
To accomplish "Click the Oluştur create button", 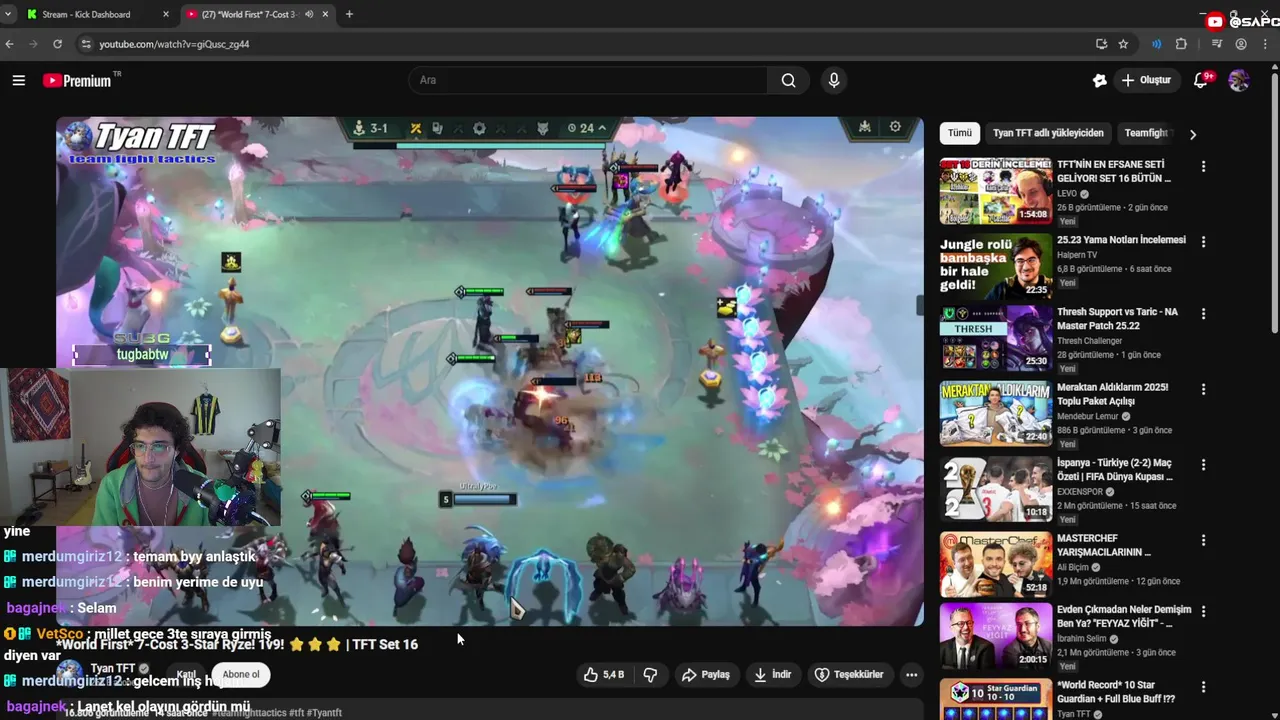I will coord(1145,80).
